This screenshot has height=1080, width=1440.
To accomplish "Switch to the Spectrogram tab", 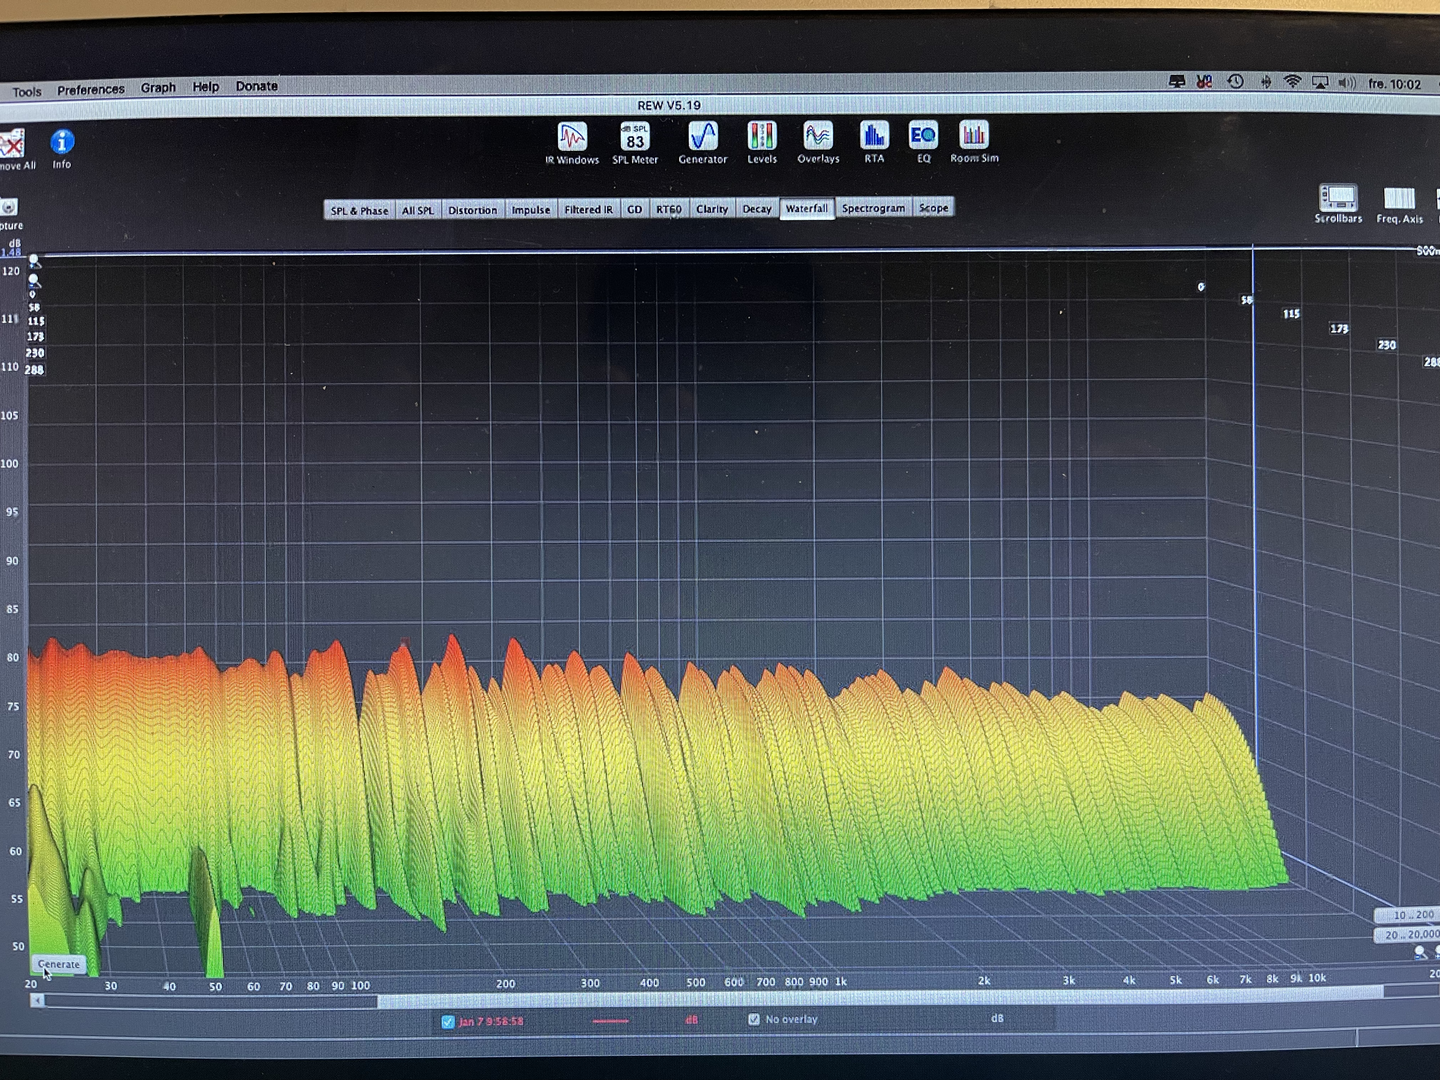I will pyautogui.click(x=873, y=208).
